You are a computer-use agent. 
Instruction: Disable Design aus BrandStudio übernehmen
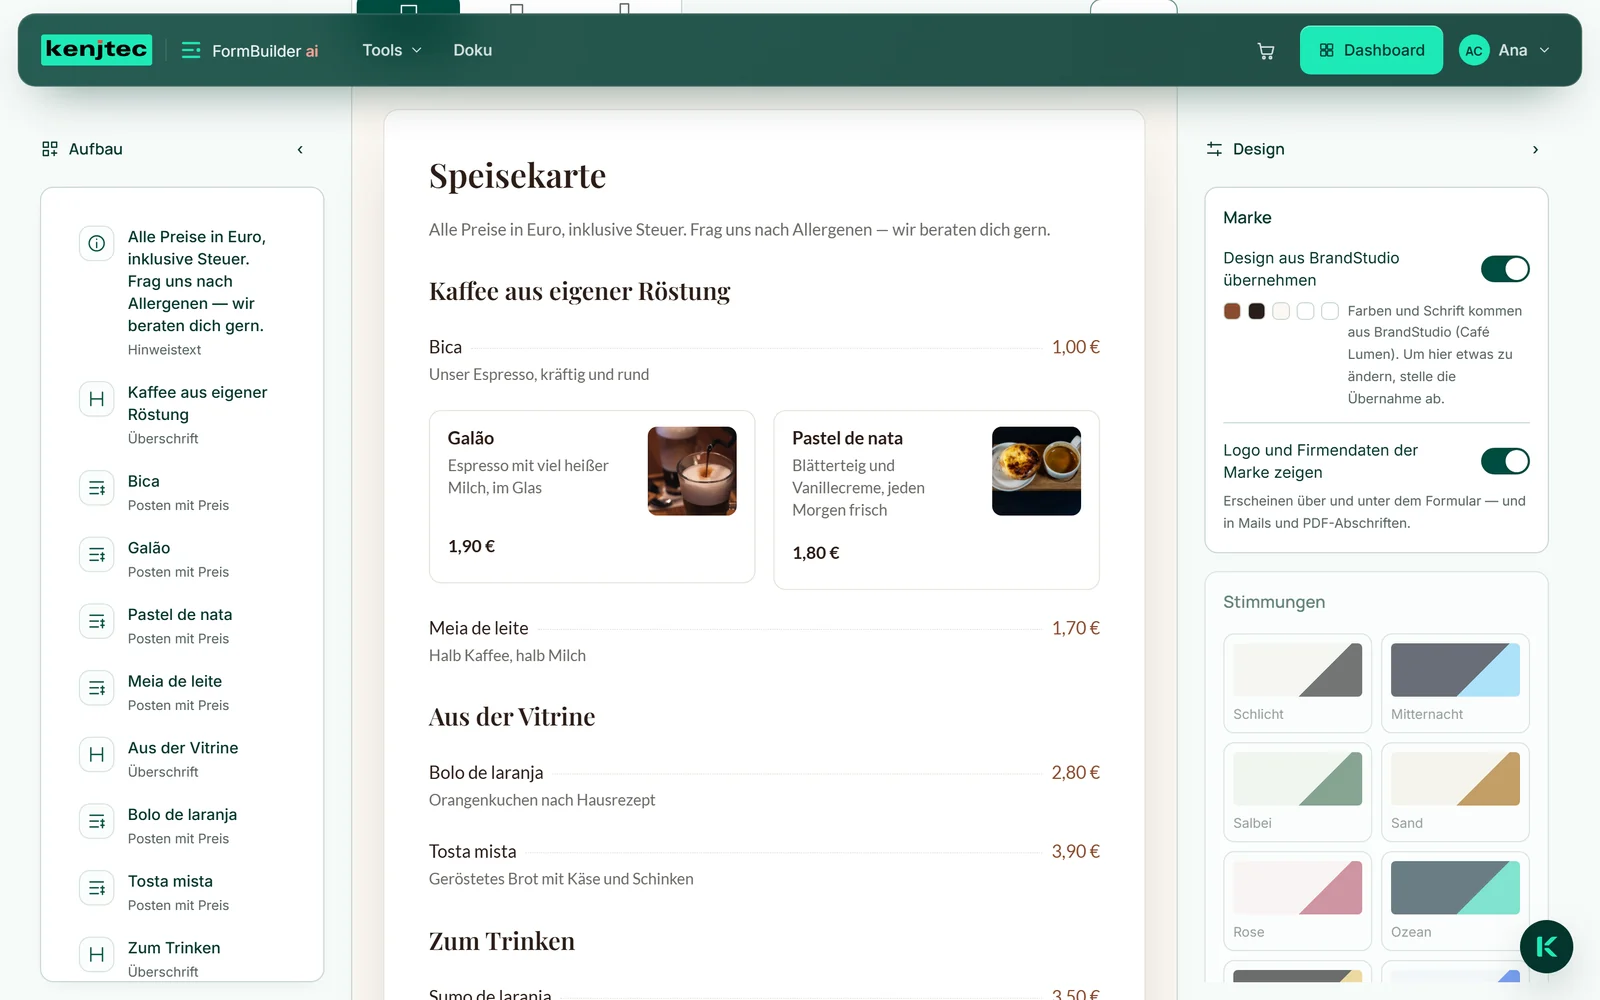pyautogui.click(x=1505, y=269)
